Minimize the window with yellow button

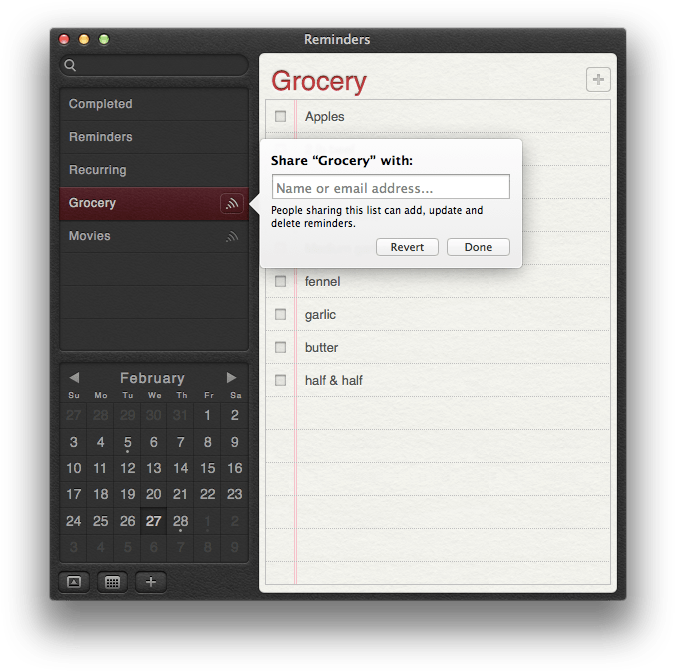point(84,39)
